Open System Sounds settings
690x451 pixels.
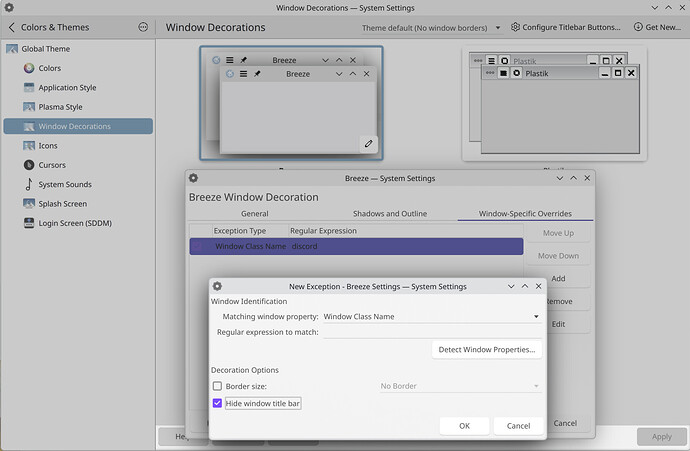click(x=64, y=184)
